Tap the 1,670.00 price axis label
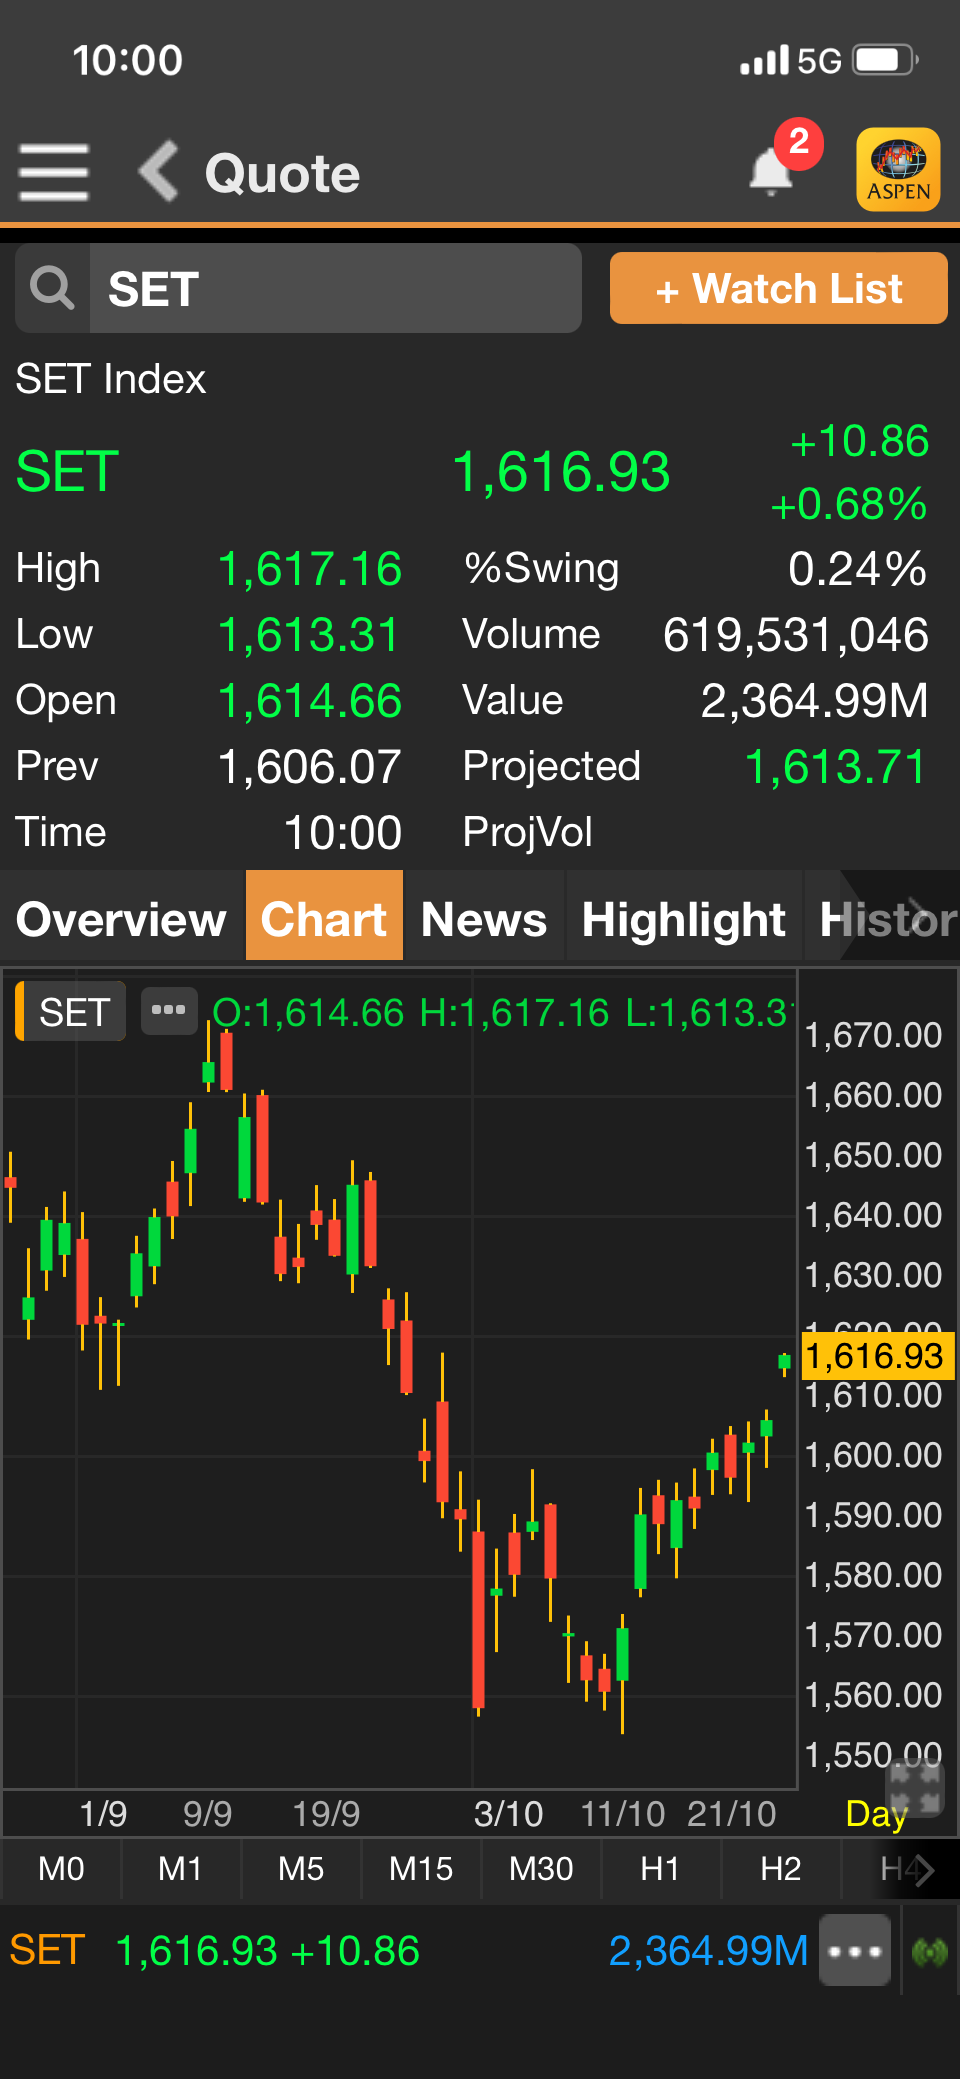This screenshot has height=2079, width=960. tap(873, 1035)
